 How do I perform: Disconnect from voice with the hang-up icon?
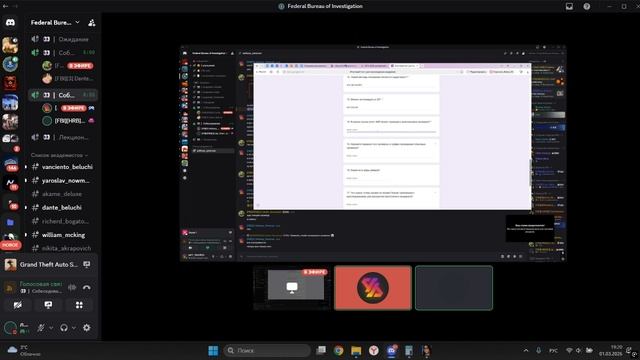pyautogui.click(x=87, y=287)
